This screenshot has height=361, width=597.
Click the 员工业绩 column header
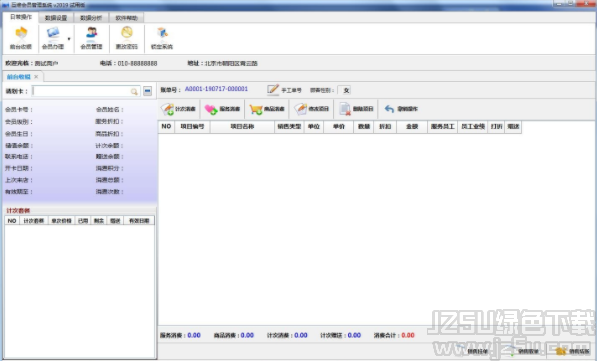pyautogui.click(x=473, y=126)
